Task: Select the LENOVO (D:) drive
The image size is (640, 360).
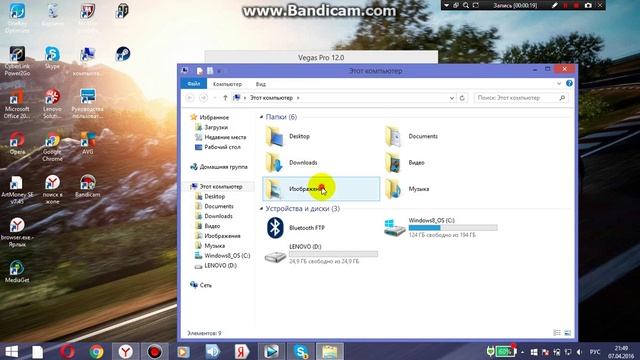Action: [321, 254]
